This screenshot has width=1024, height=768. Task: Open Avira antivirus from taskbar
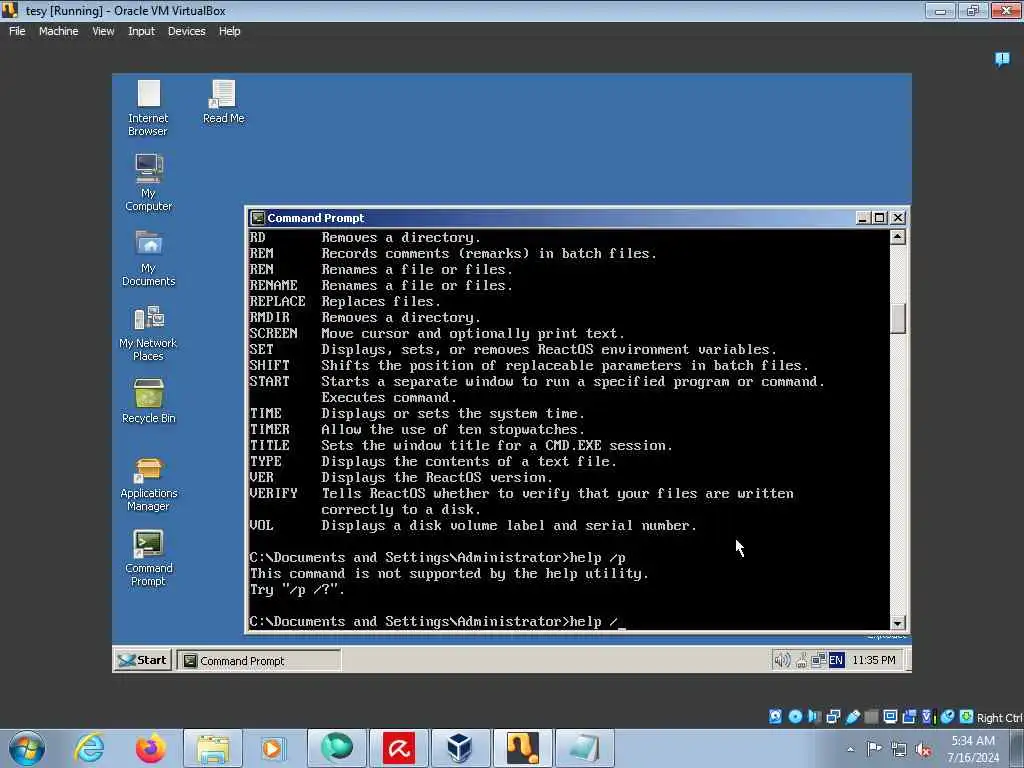point(399,748)
